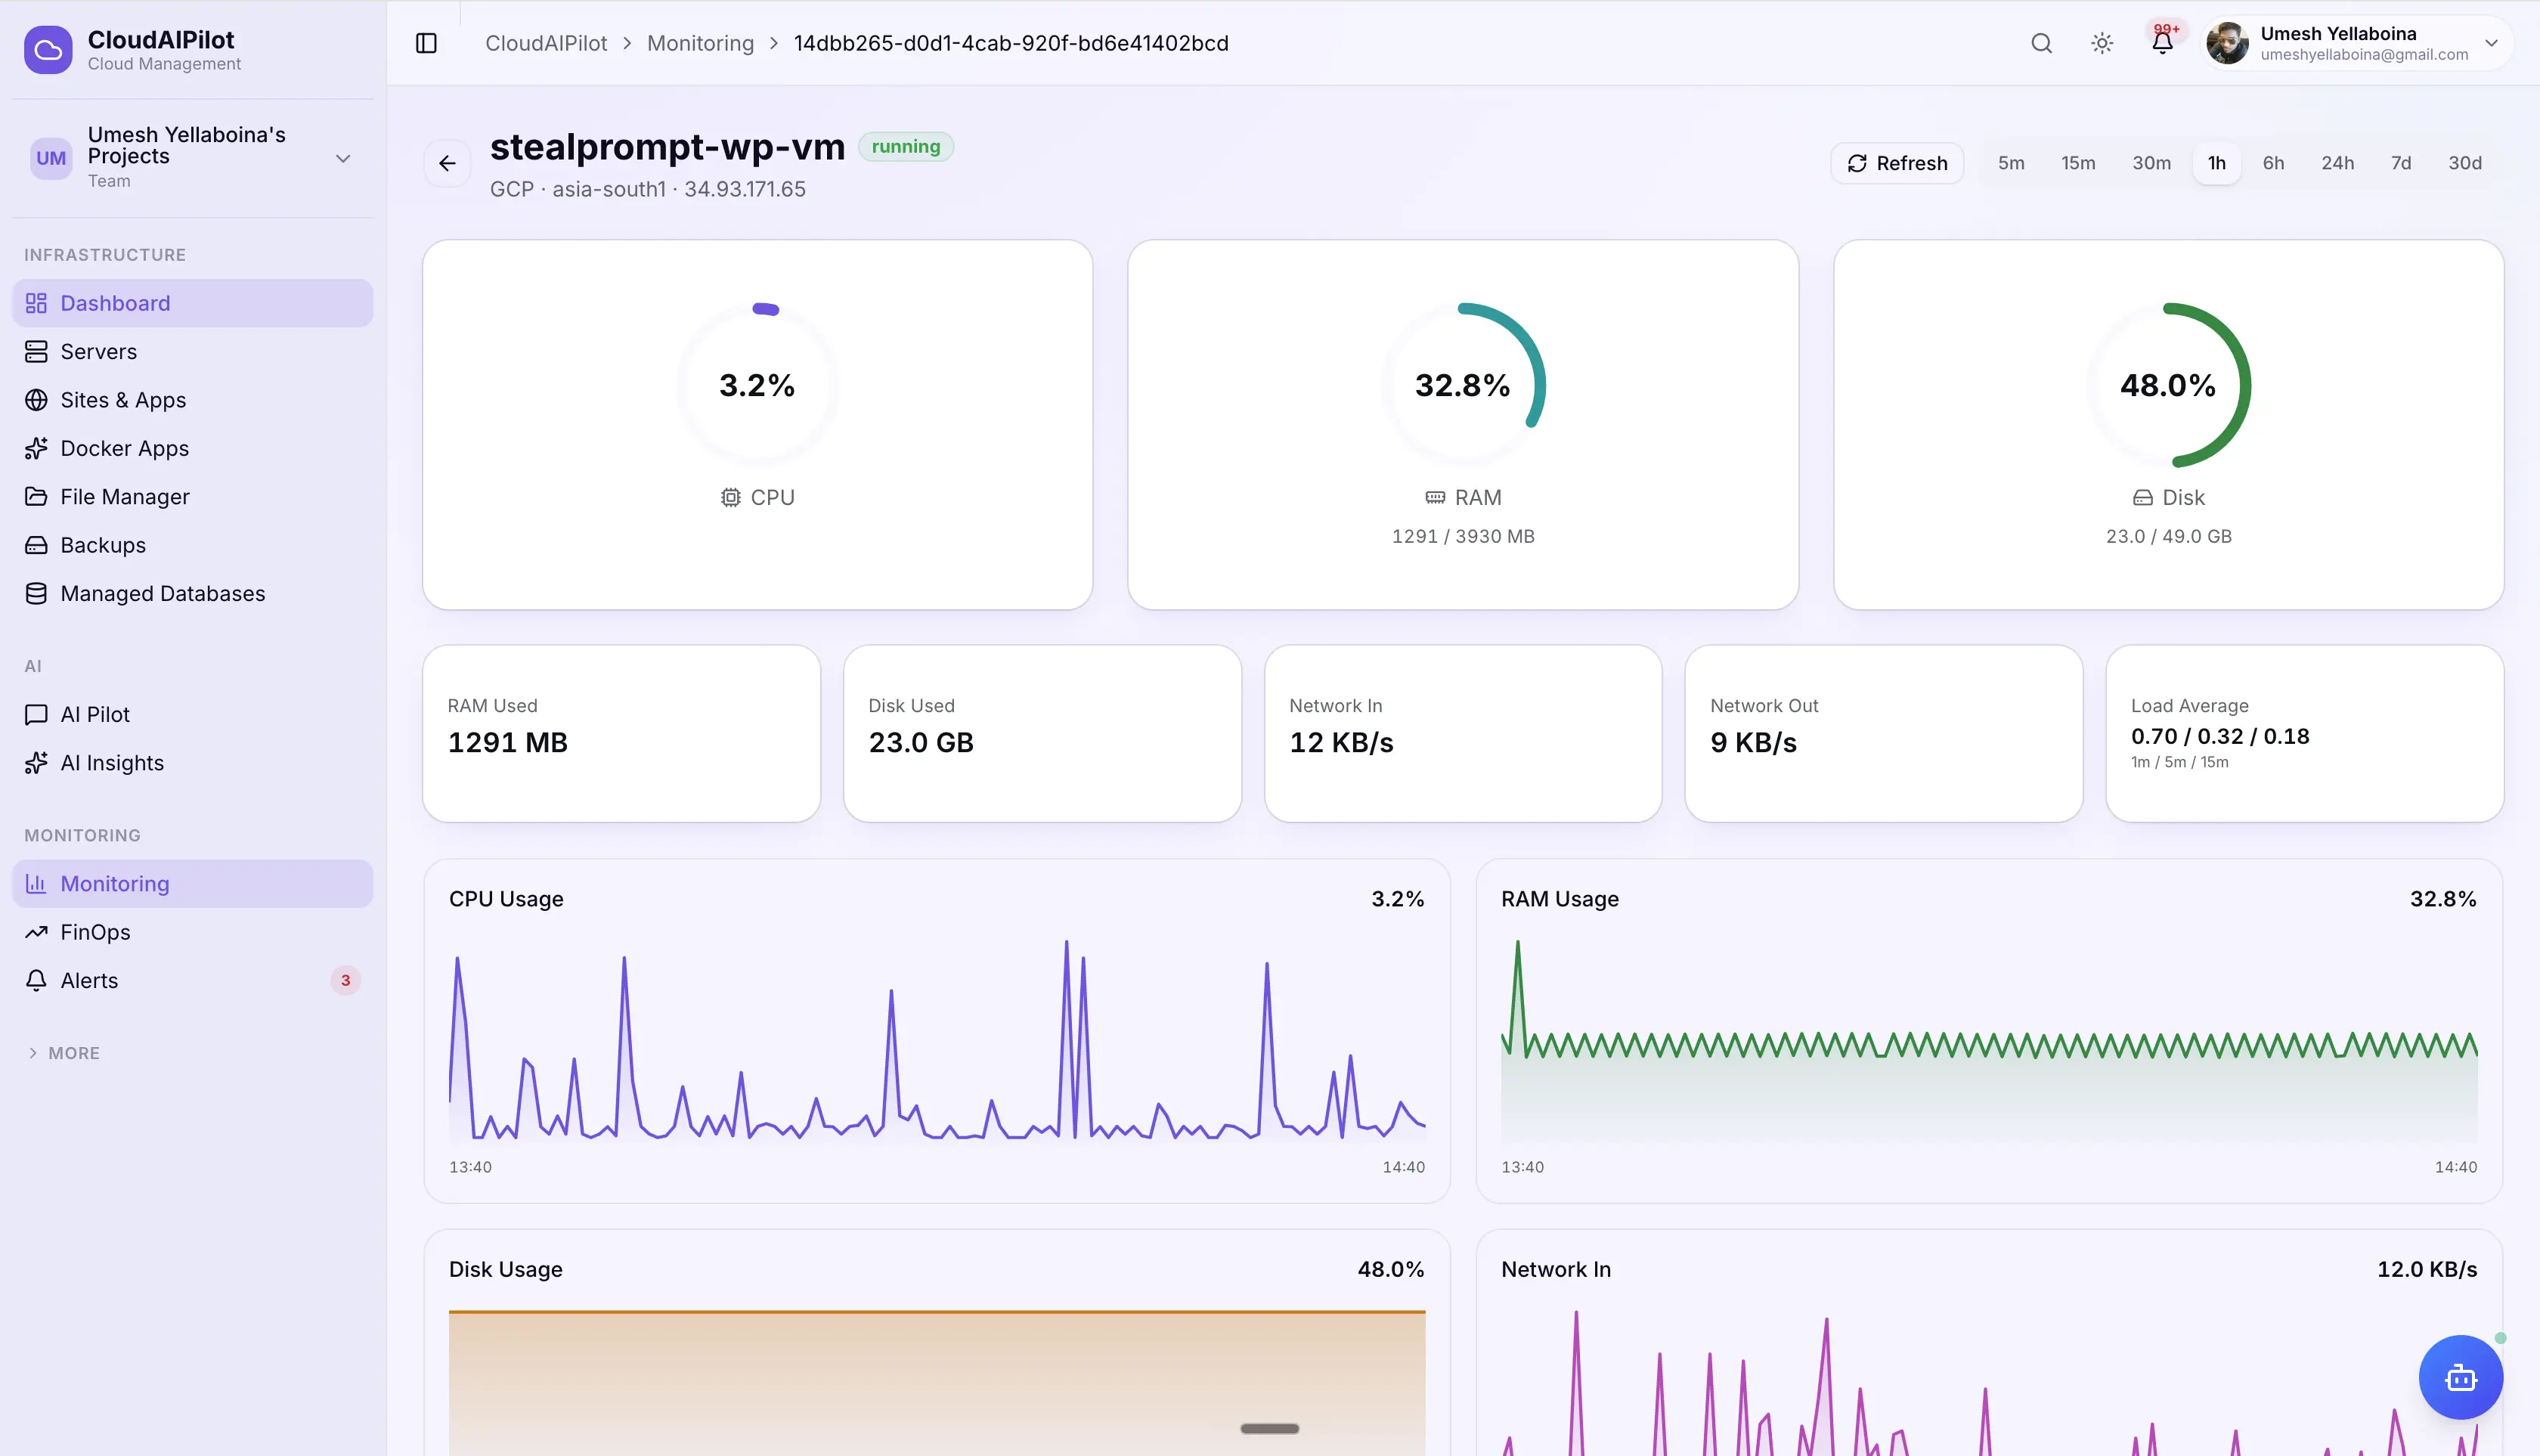Open Docker Apps in the sidebar
2540x1456 pixels.
click(192, 448)
